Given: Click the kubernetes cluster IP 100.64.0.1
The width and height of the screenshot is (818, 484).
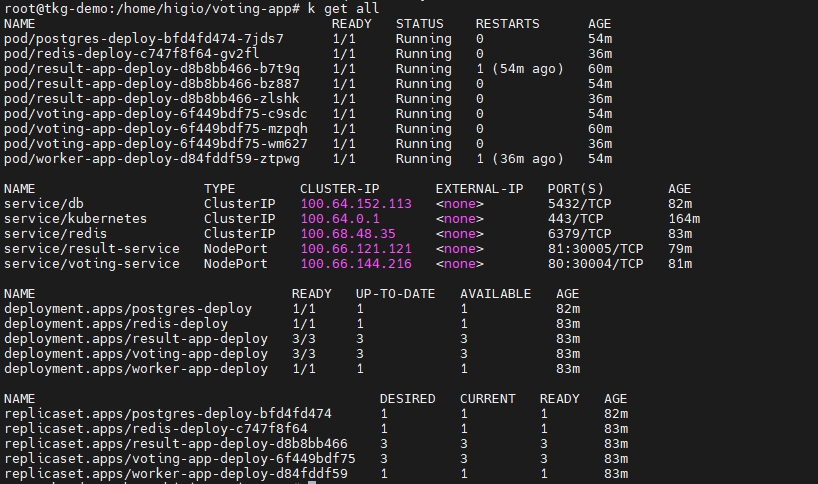Looking at the screenshot, I should (340, 218).
